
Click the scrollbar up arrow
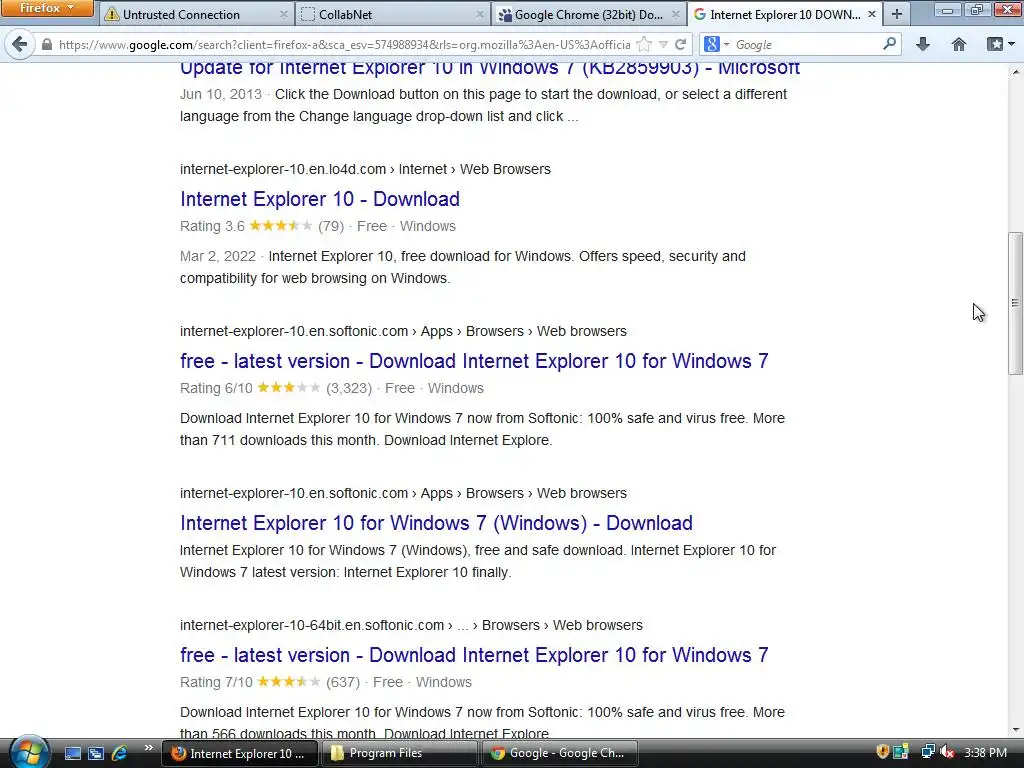click(x=1016, y=71)
